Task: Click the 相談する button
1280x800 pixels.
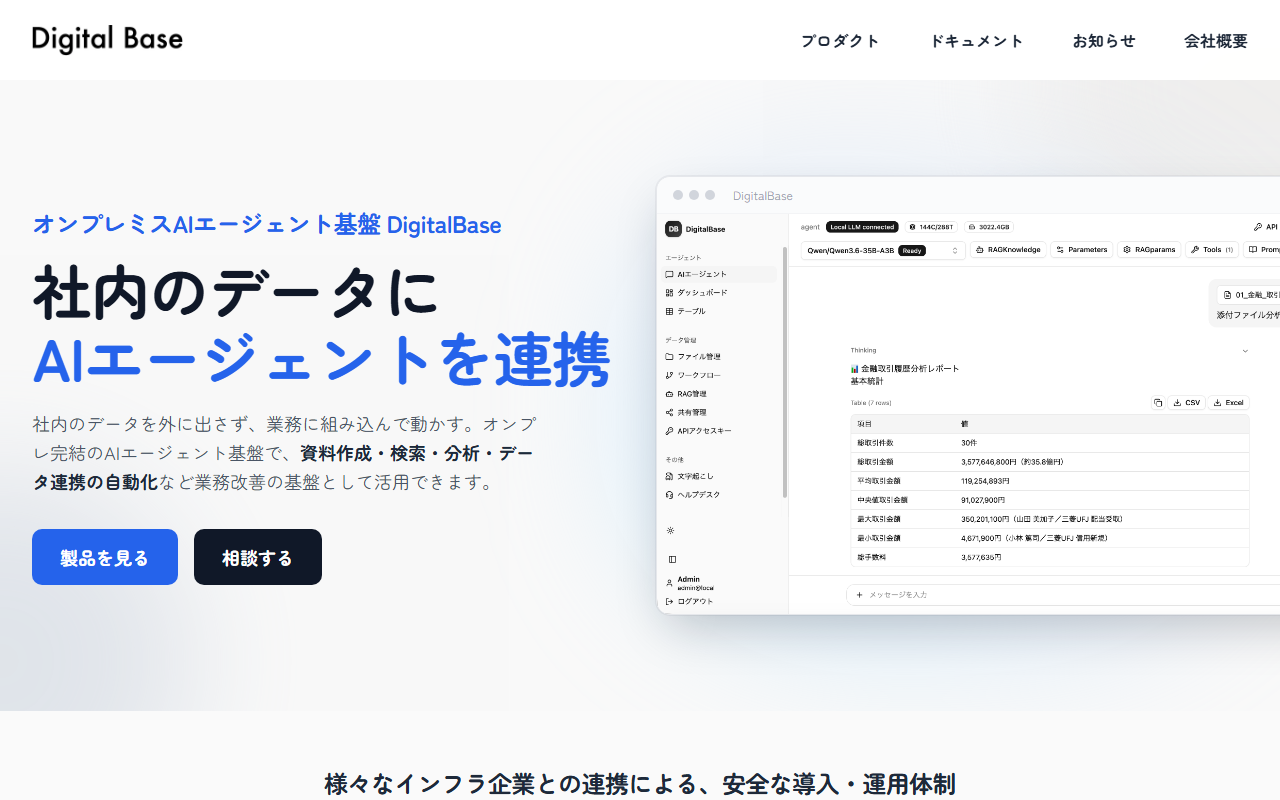Action: point(258,557)
